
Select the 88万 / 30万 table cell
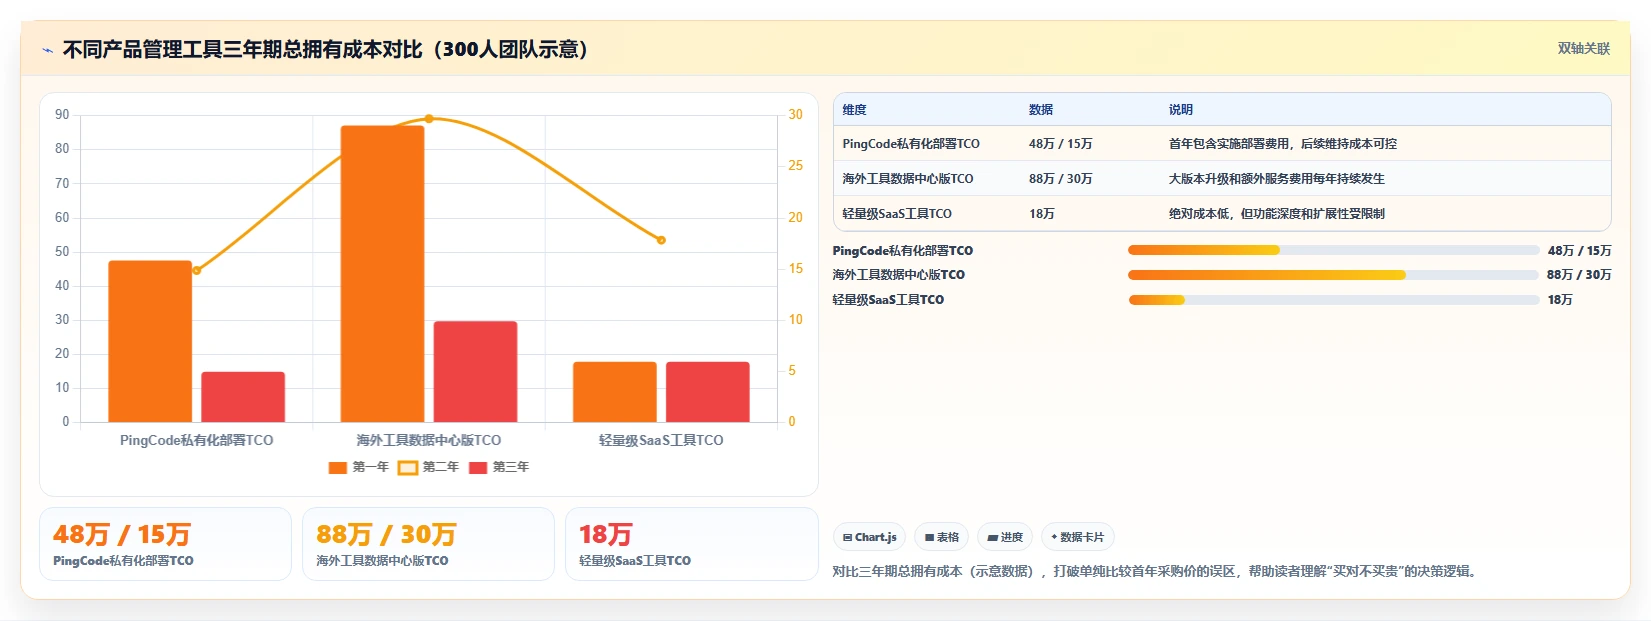(1060, 179)
